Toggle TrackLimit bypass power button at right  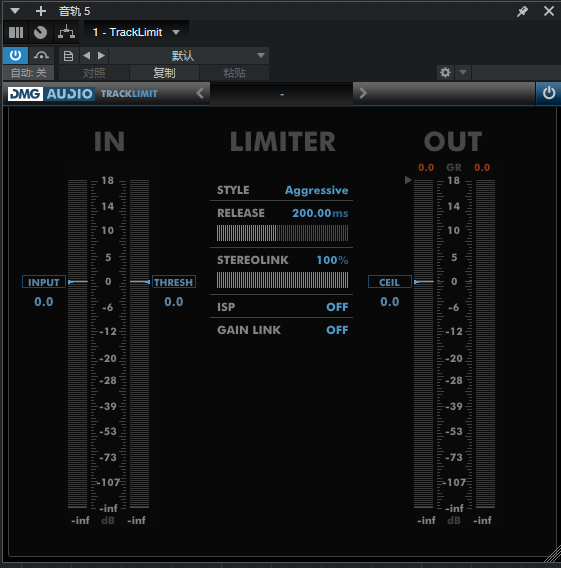[x=548, y=93]
